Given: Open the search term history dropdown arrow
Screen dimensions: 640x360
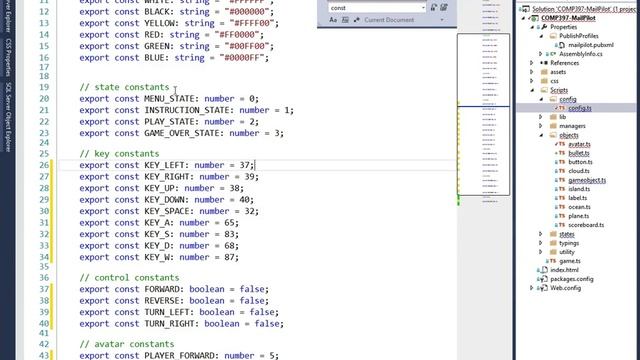Looking at the screenshot, I should [423, 8].
